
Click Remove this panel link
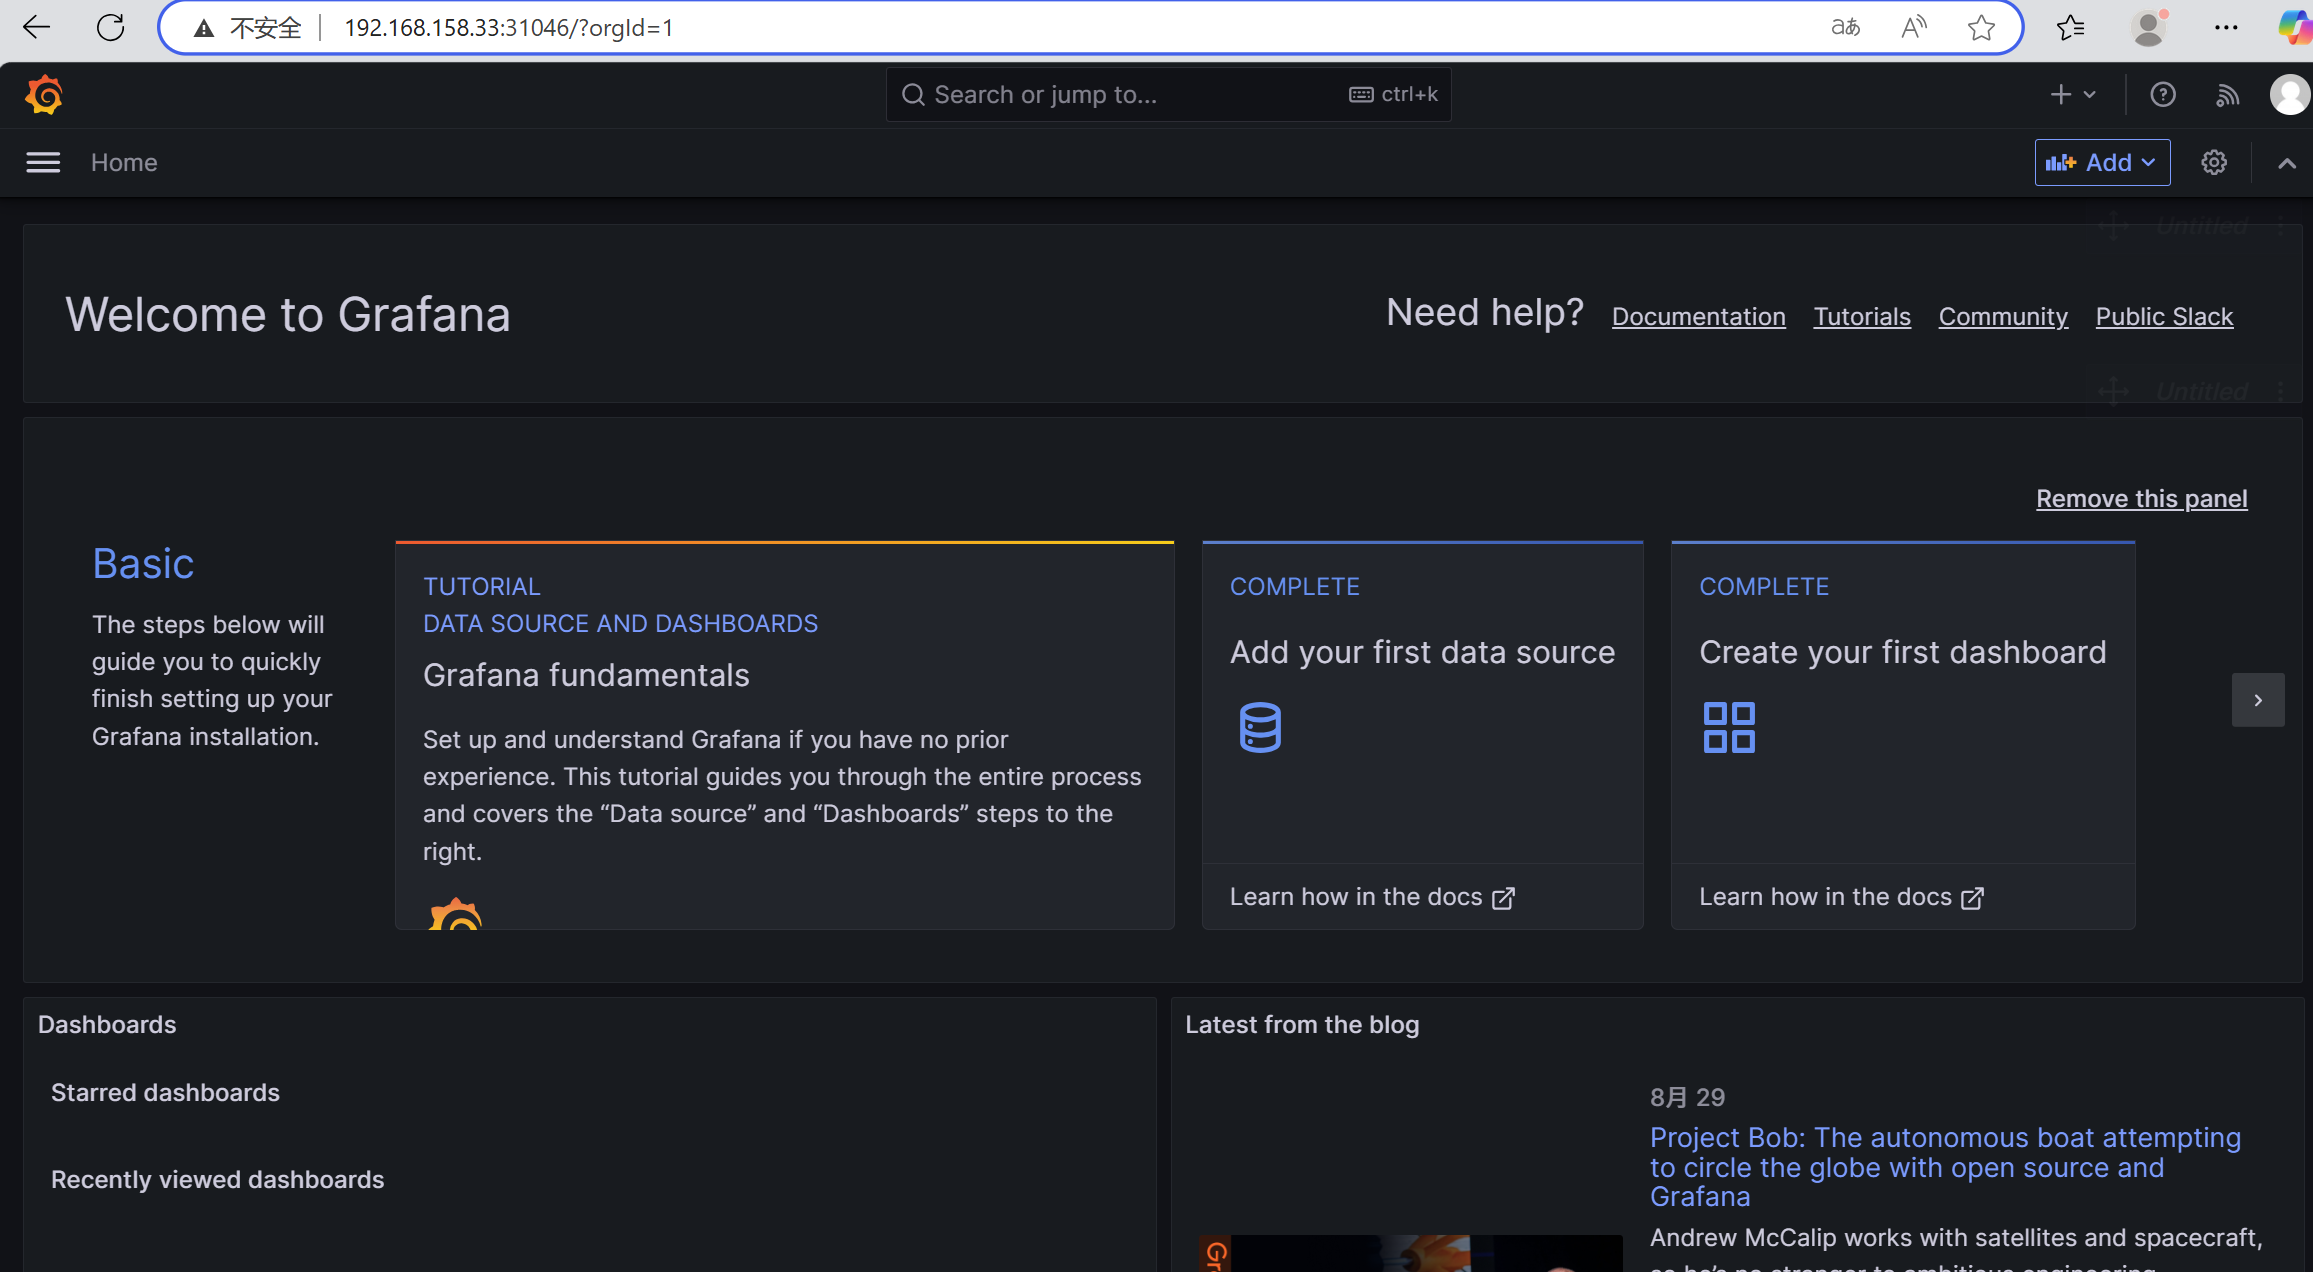coord(2142,499)
